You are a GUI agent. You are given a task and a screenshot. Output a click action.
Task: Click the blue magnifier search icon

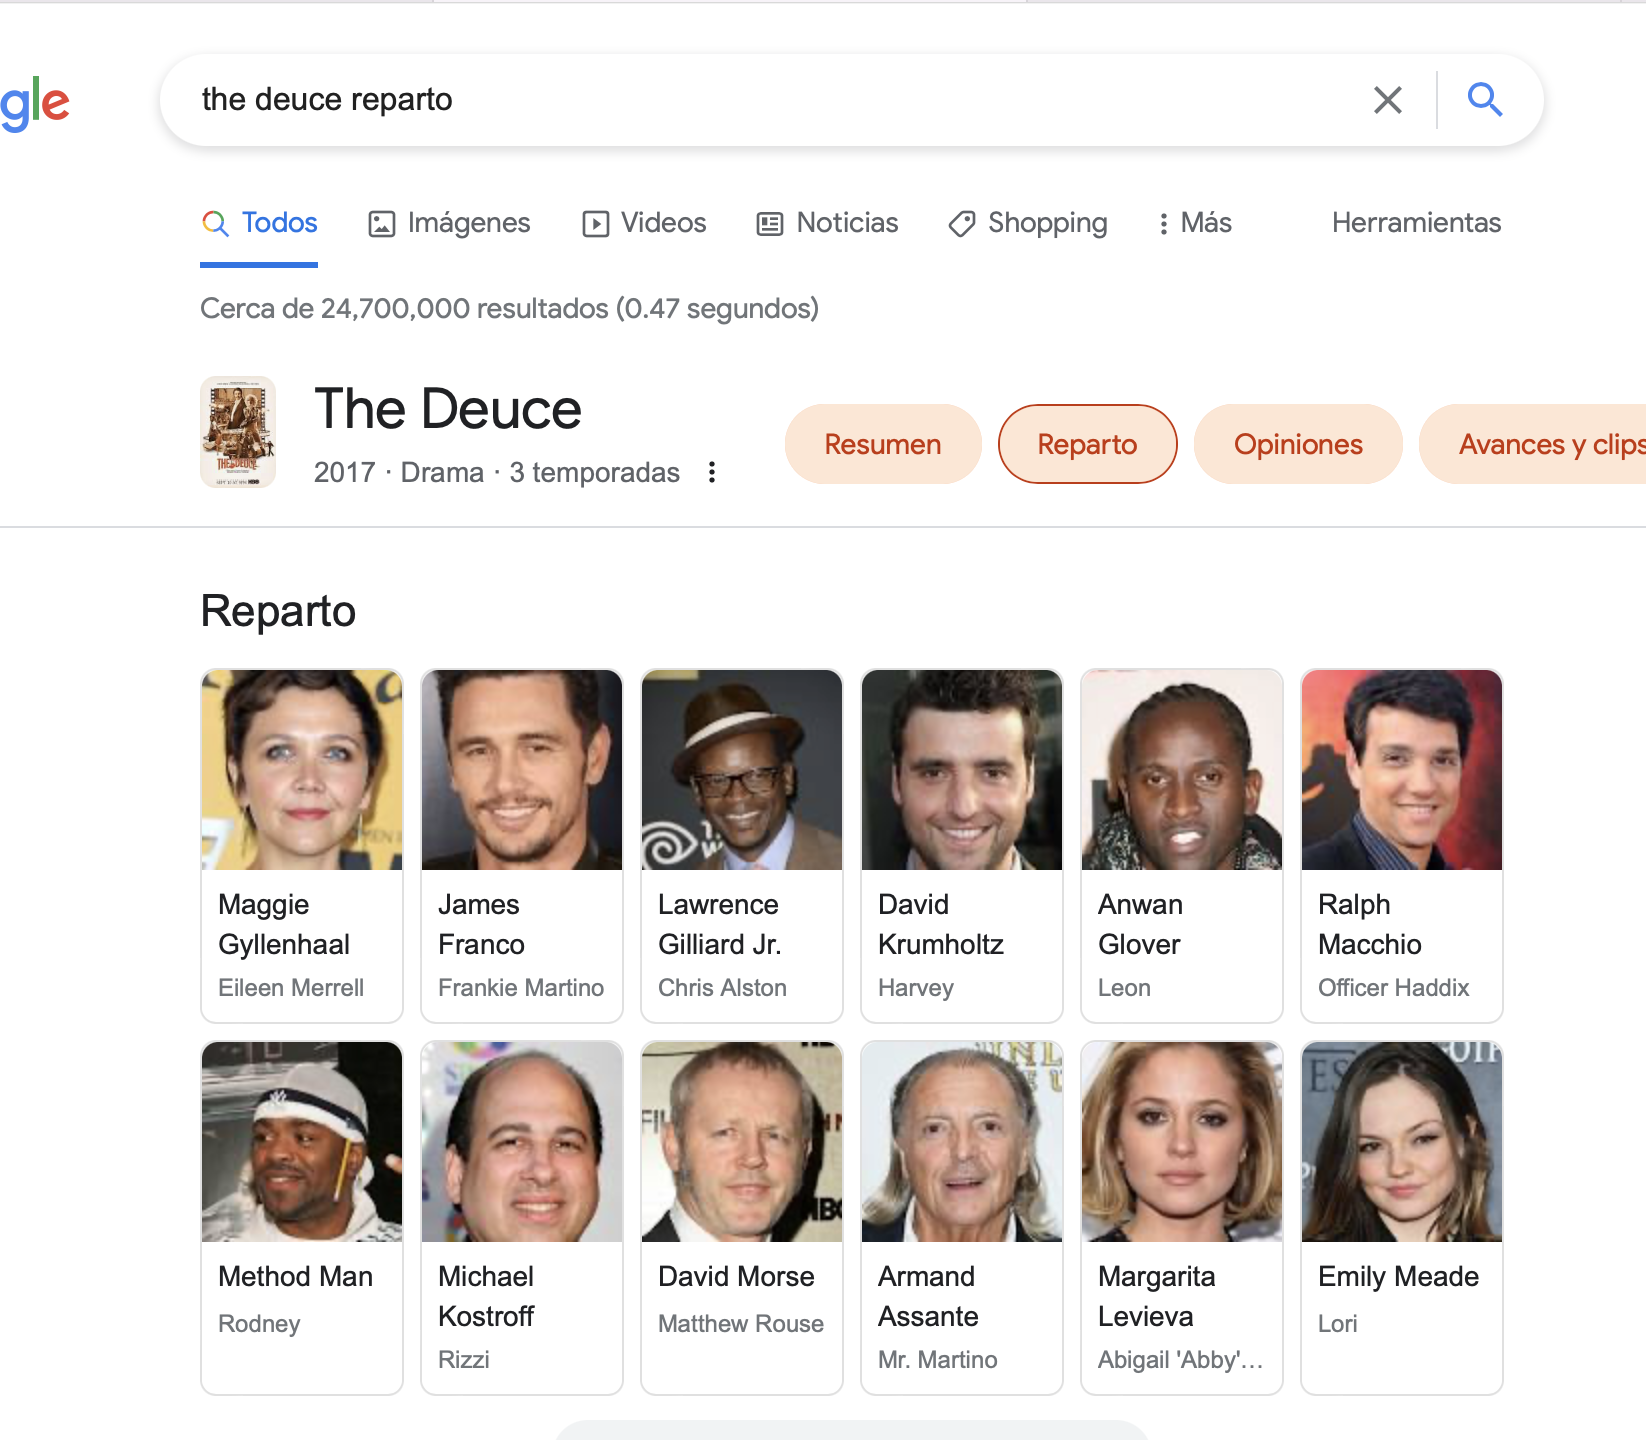pos(1485,100)
